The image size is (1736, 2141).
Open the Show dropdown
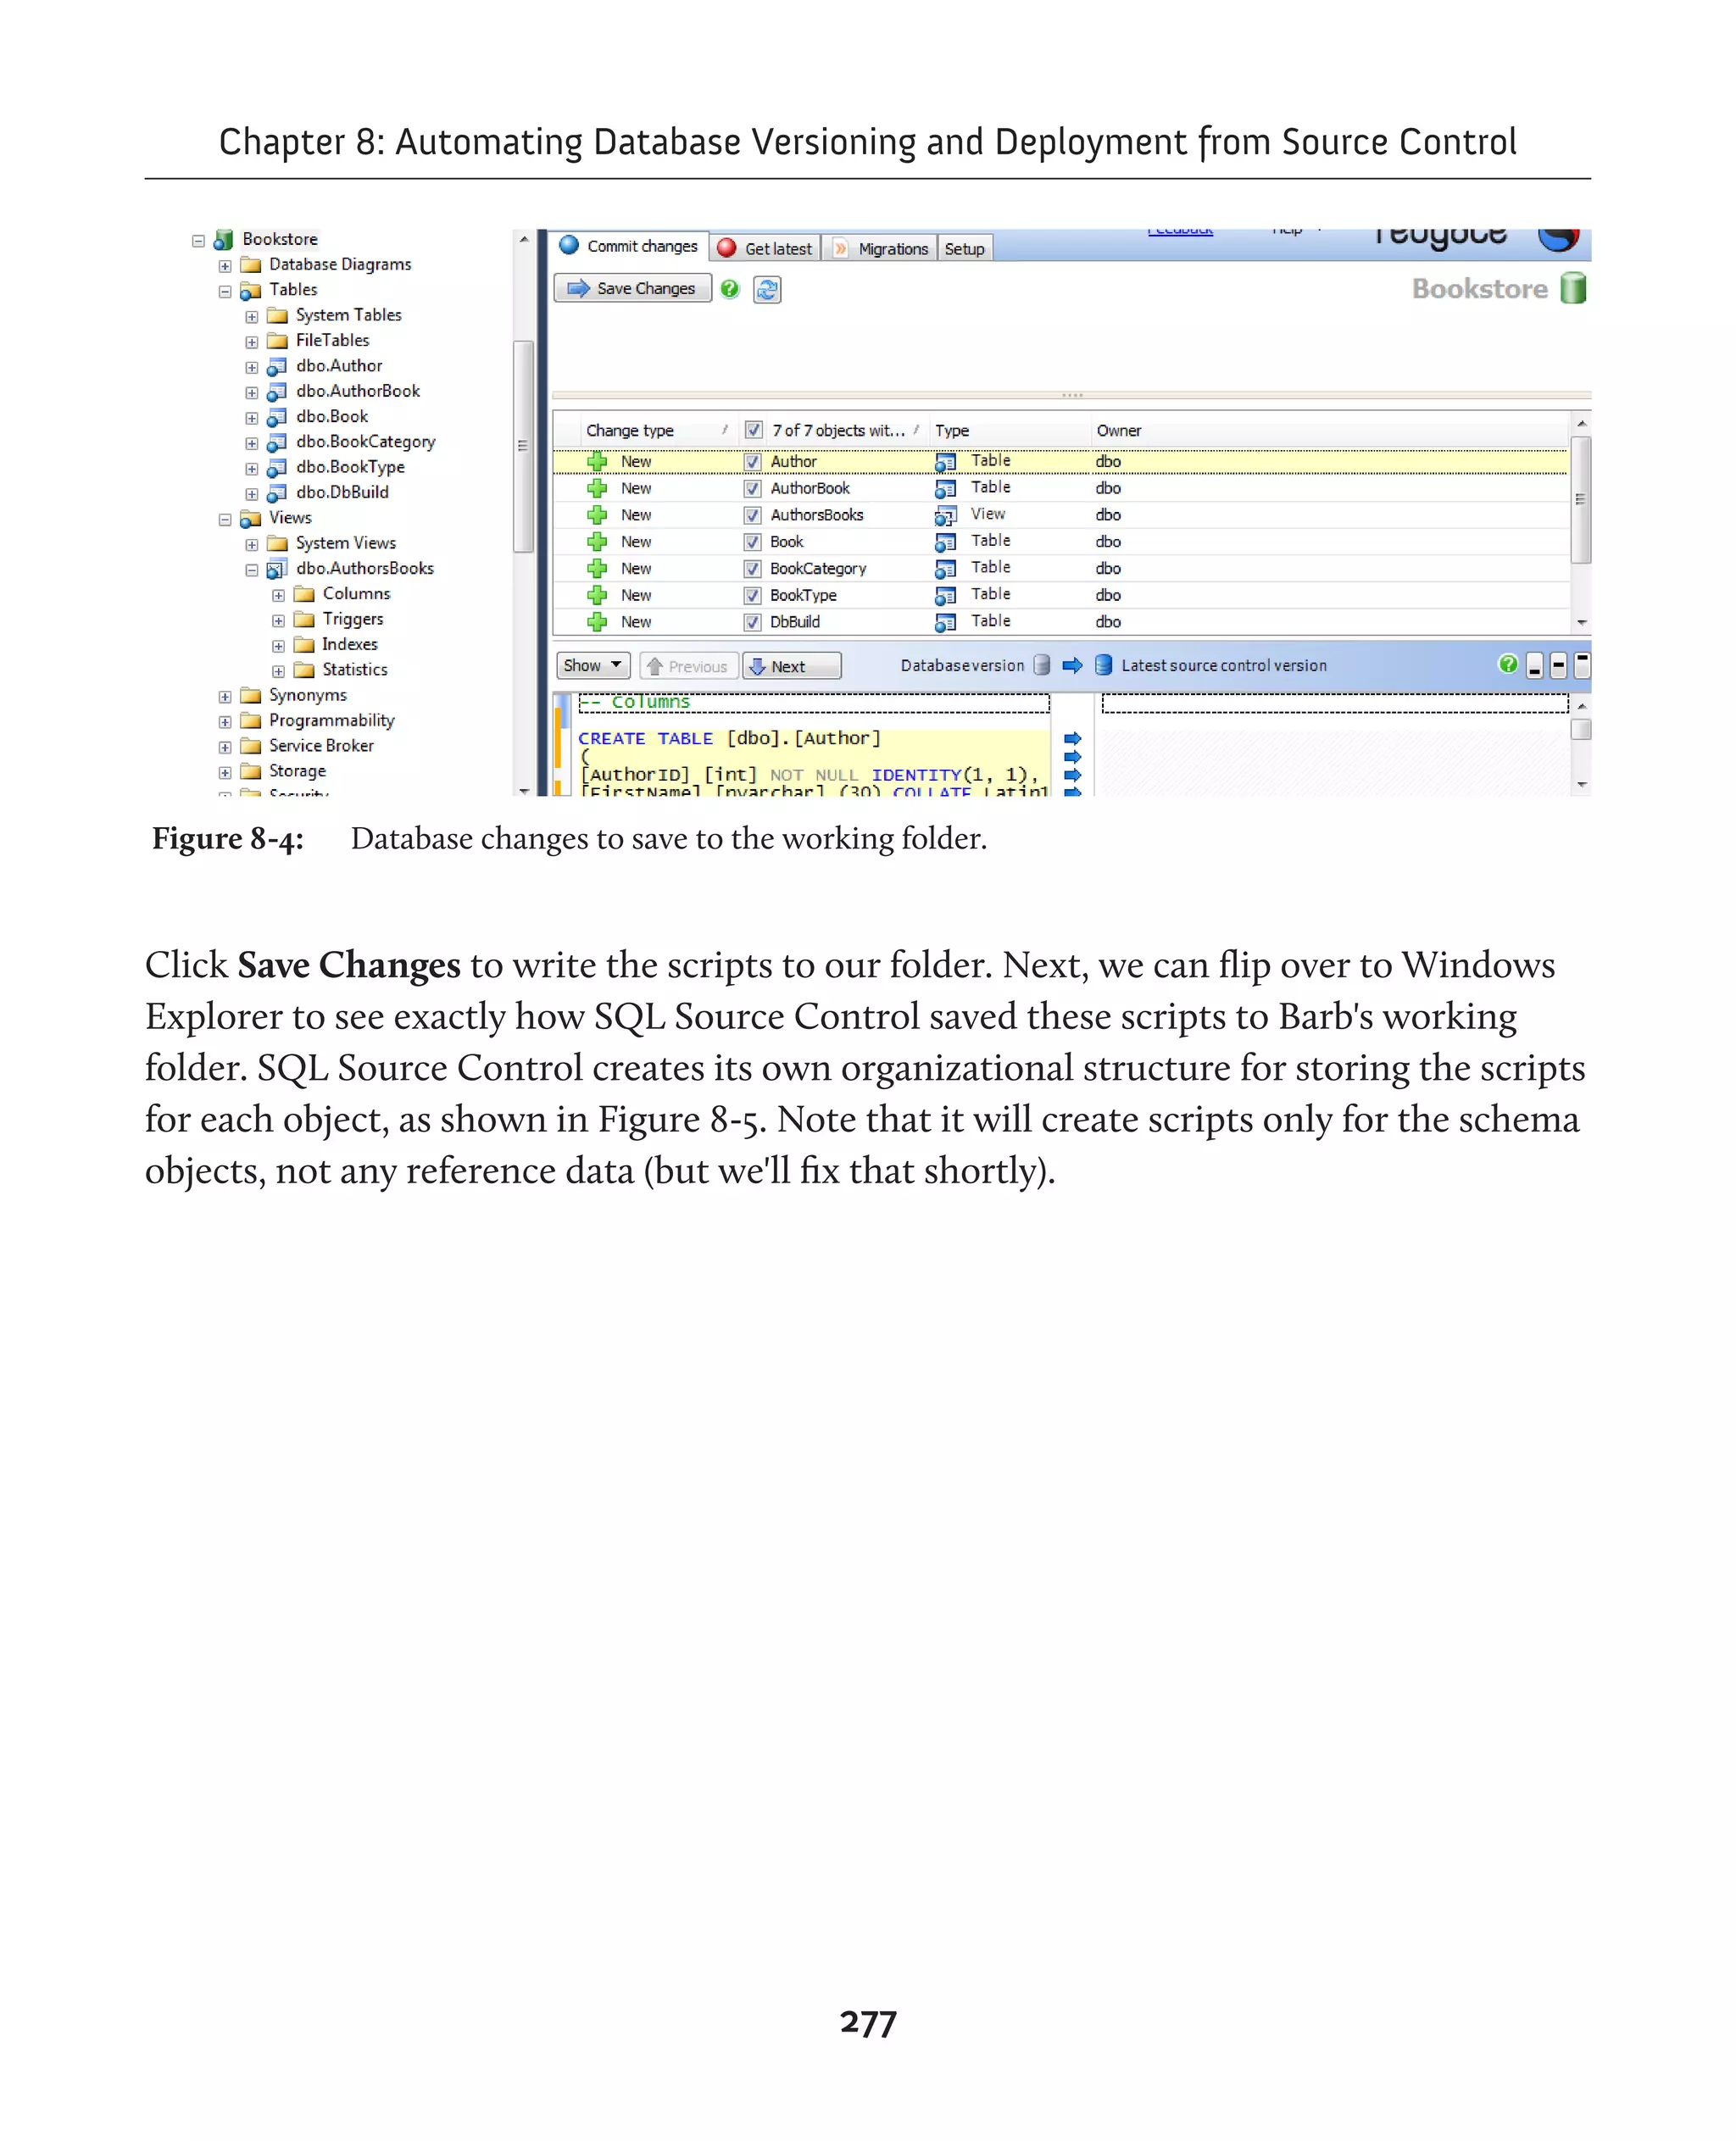pyautogui.click(x=593, y=666)
